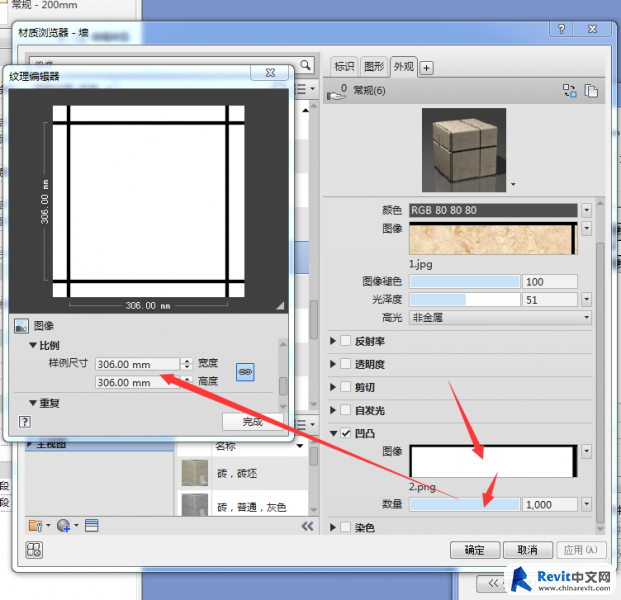The image size is (621, 600).
Task: Open the material library folder icon
Action: coord(36,526)
